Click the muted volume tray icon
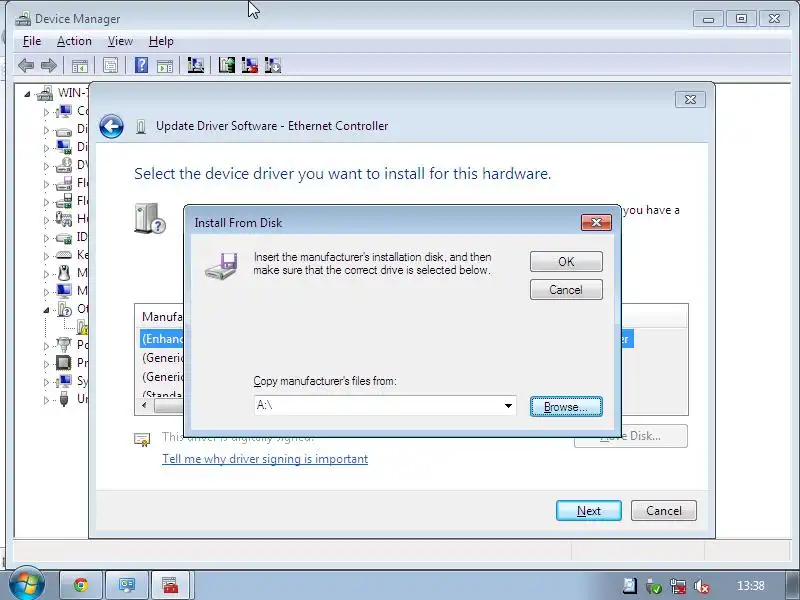This screenshot has width=800, height=600. pos(702,587)
